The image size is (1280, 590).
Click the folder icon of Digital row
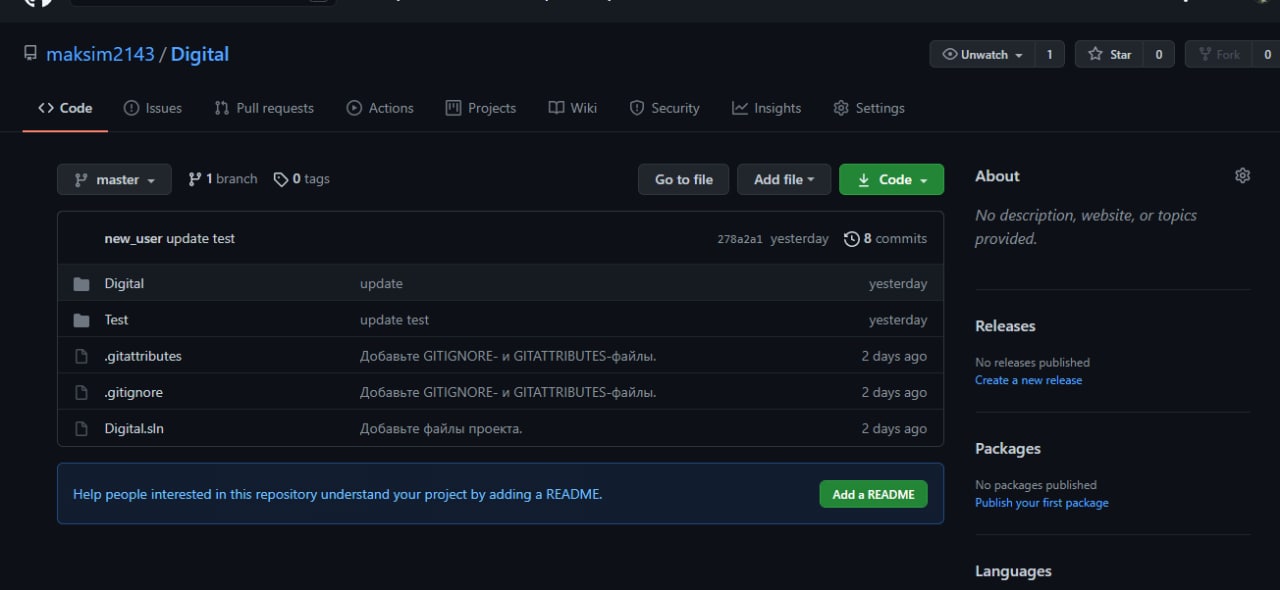(x=82, y=284)
